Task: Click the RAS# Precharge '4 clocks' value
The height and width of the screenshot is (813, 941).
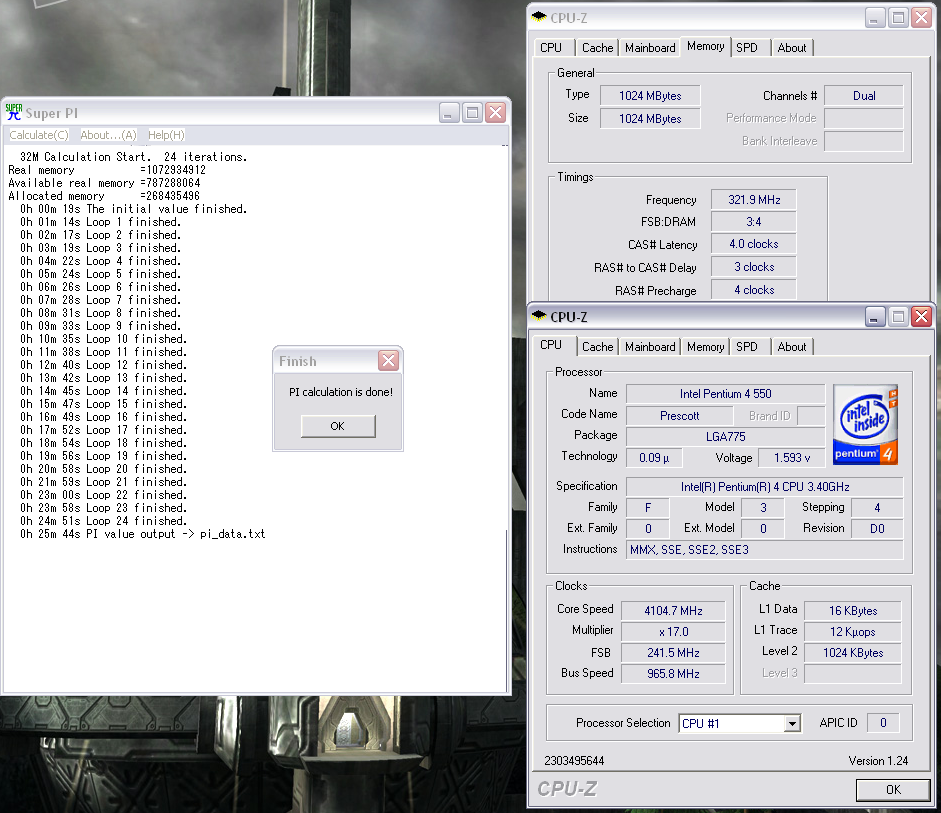Action: 754,290
